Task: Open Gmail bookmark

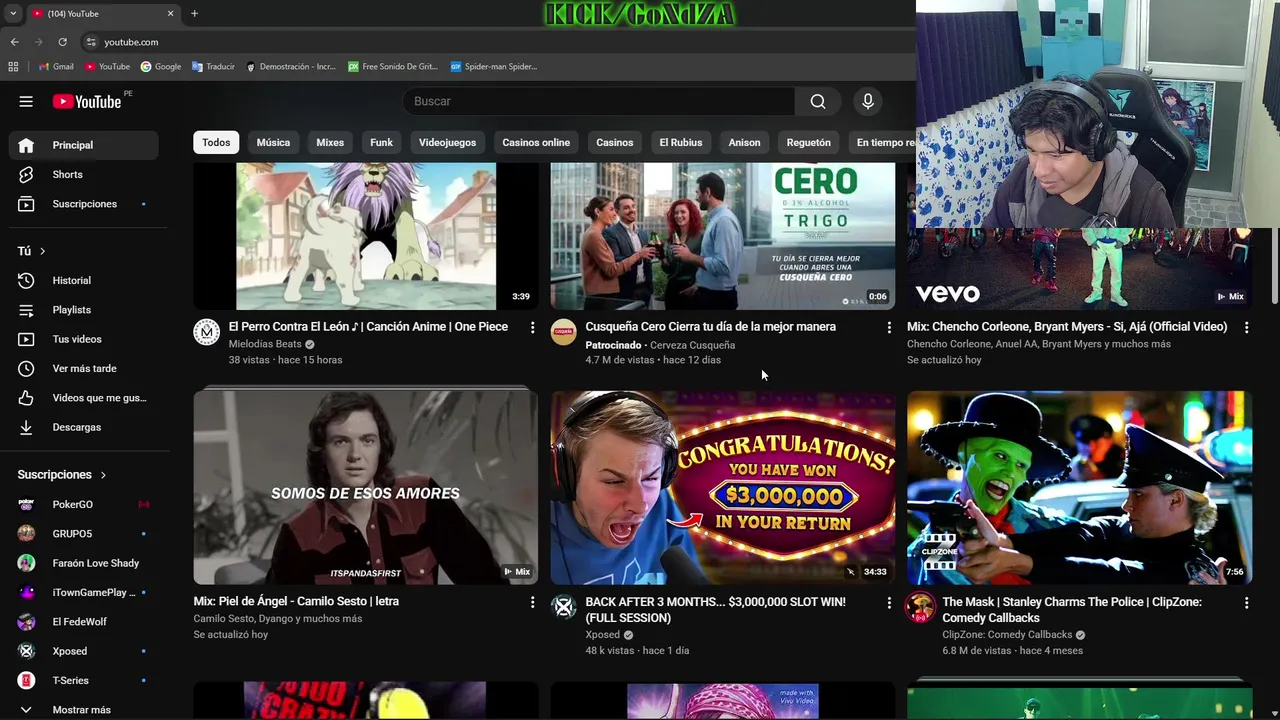Action: coord(56,67)
